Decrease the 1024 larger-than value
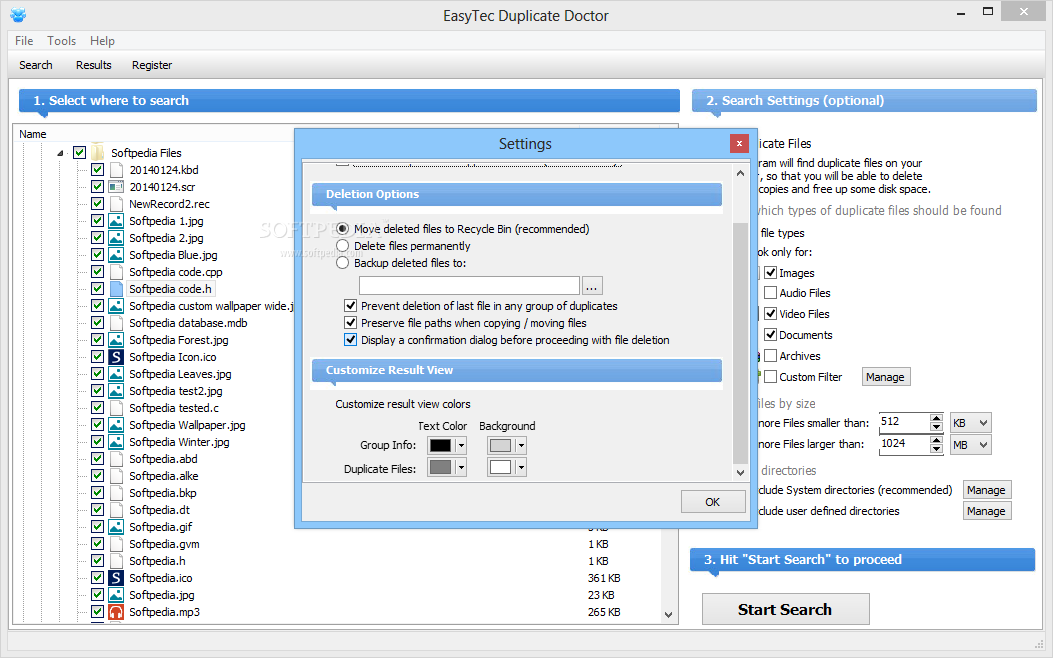 pos(936,449)
